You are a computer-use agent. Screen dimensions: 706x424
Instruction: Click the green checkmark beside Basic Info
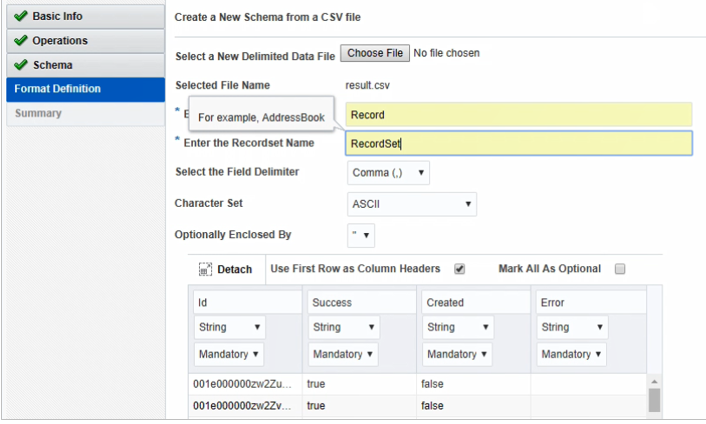coord(21,17)
